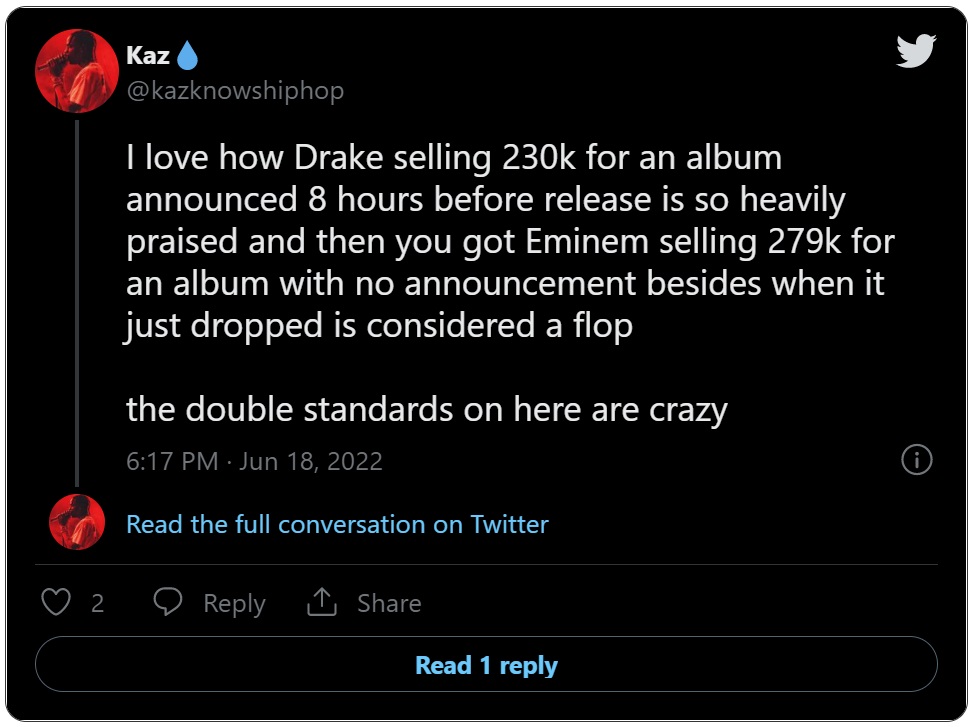Click the Twitter bird logo
975x727 pixels.
click(916, 50)
